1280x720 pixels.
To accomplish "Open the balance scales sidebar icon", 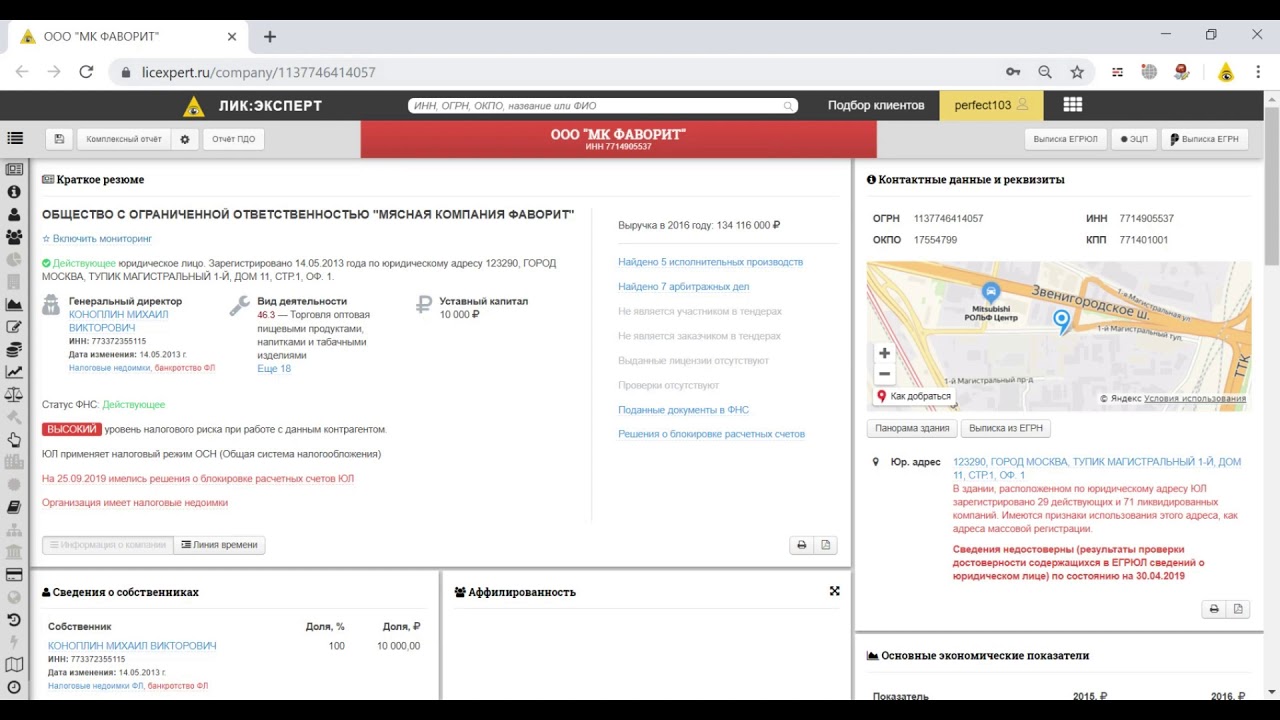I will click(x=14, y=395).
